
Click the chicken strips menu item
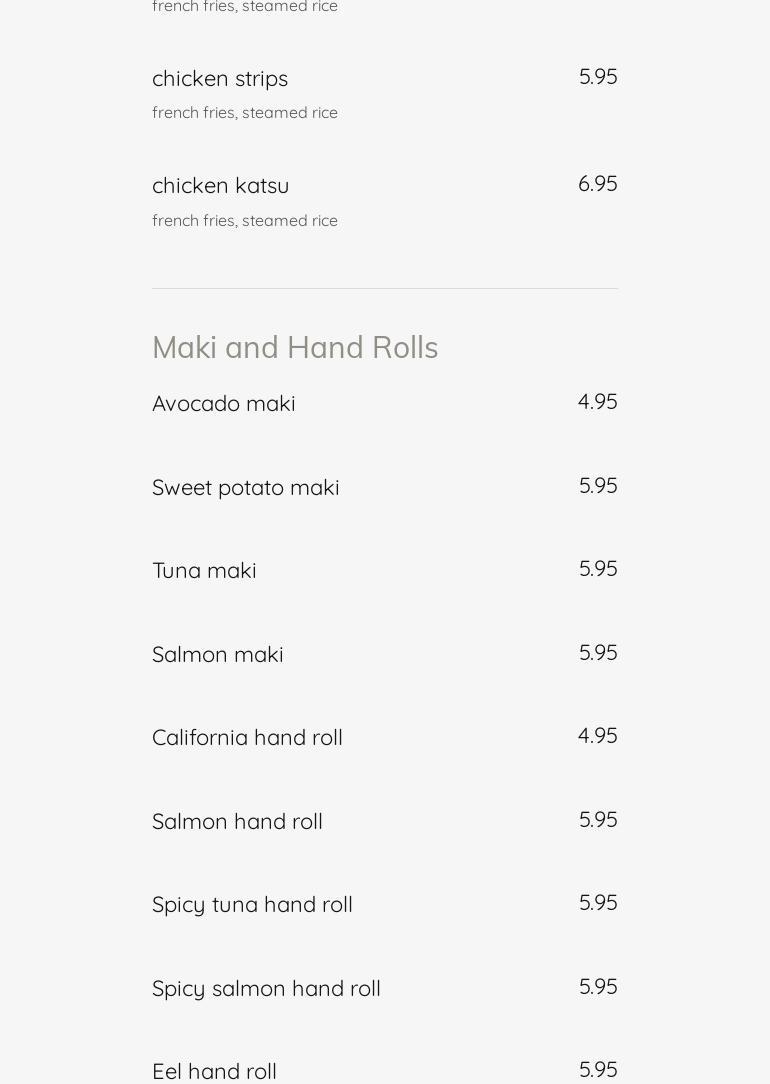(x=220, y=78)
